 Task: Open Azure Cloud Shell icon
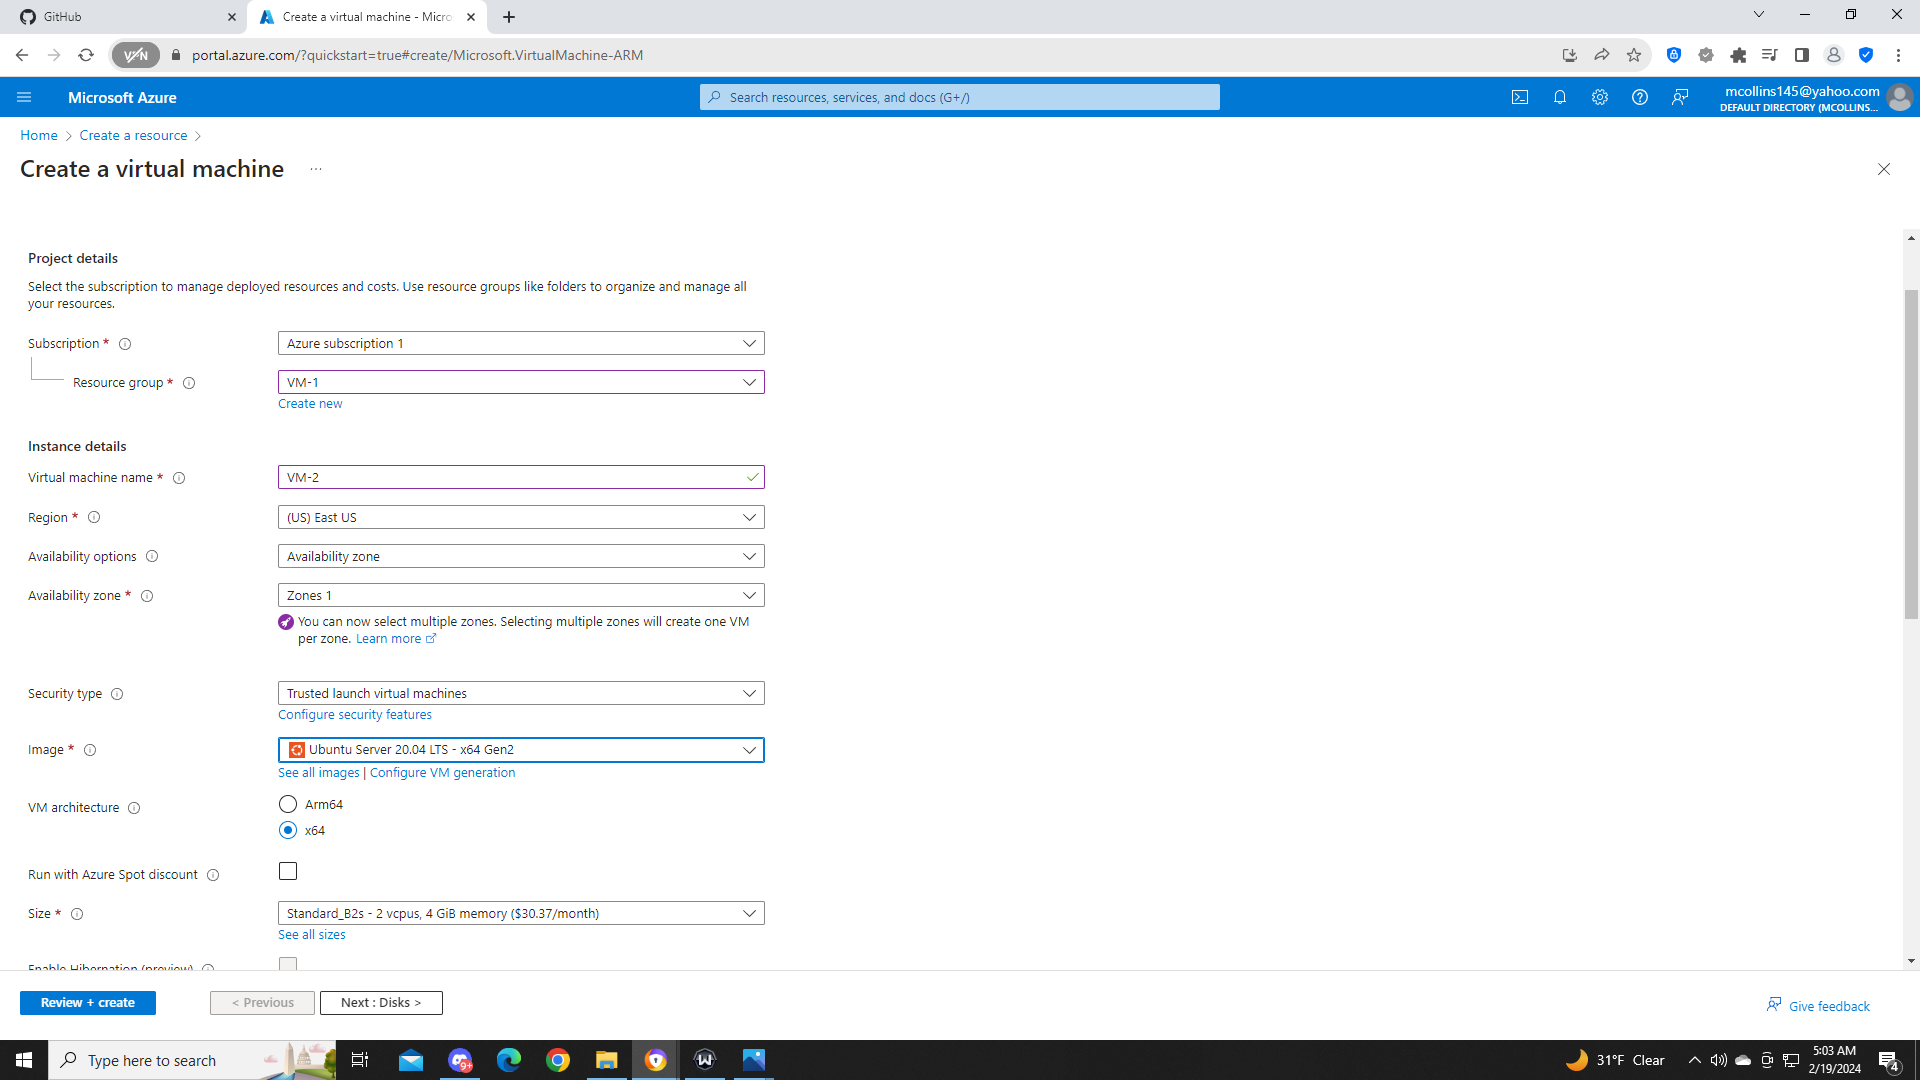(1520, 97)
